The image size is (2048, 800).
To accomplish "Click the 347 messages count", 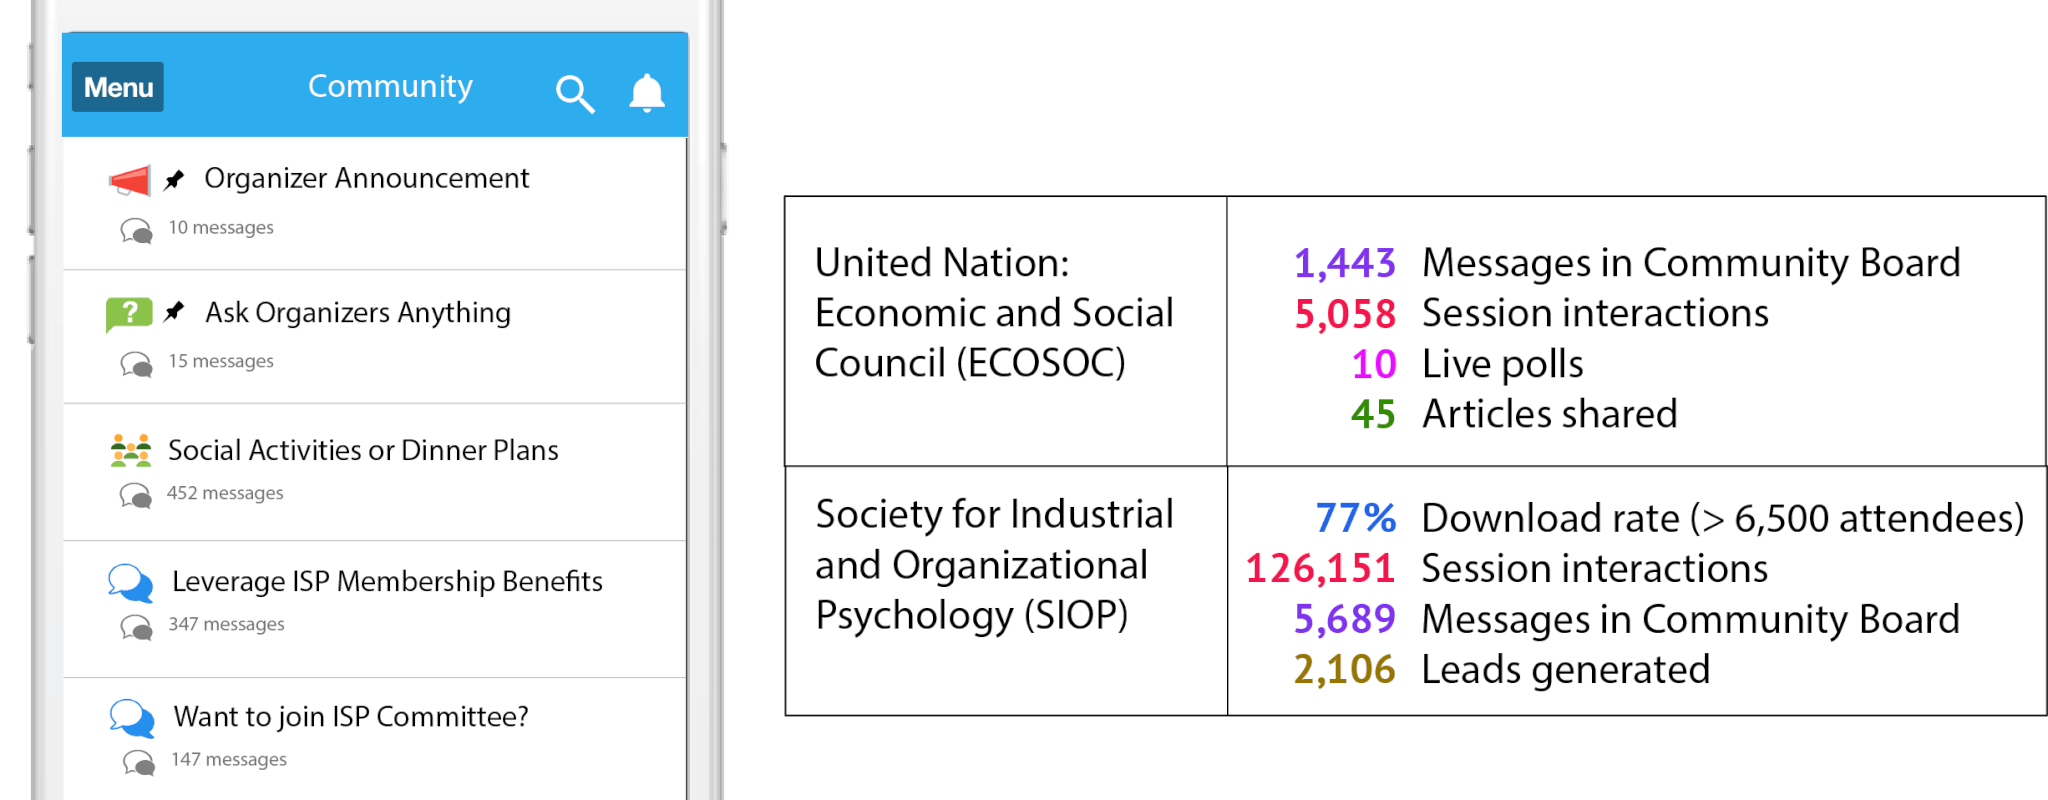I will 226,625.
